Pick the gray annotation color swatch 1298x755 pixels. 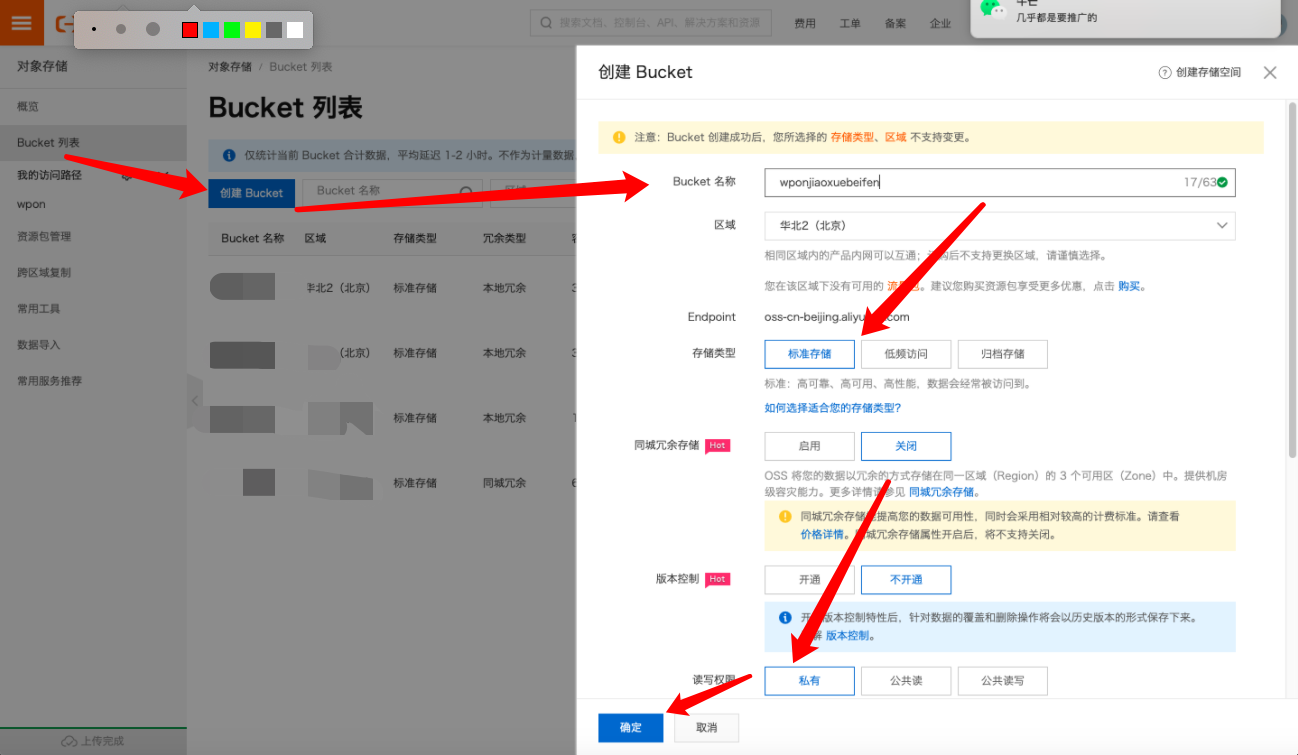[x=274, y=30]
